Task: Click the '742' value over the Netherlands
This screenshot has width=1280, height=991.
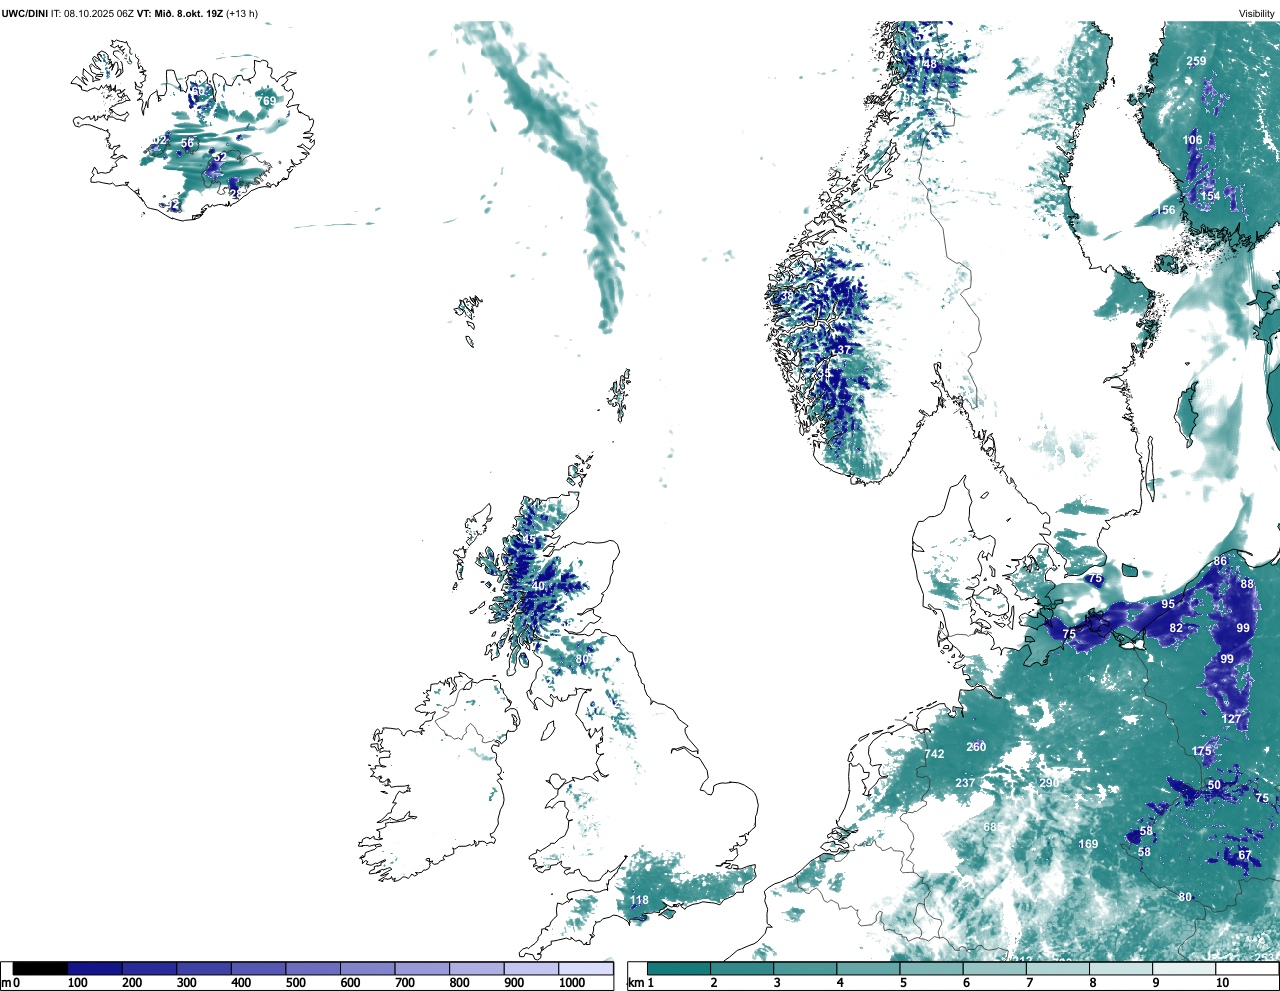Action: point(934,754)
